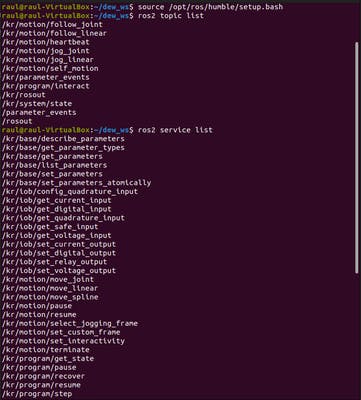Image resolution: width=361 pixels, height=400 pixels.
Task: Click the /kr/motion/terminate service text
Action: [46, 350]
